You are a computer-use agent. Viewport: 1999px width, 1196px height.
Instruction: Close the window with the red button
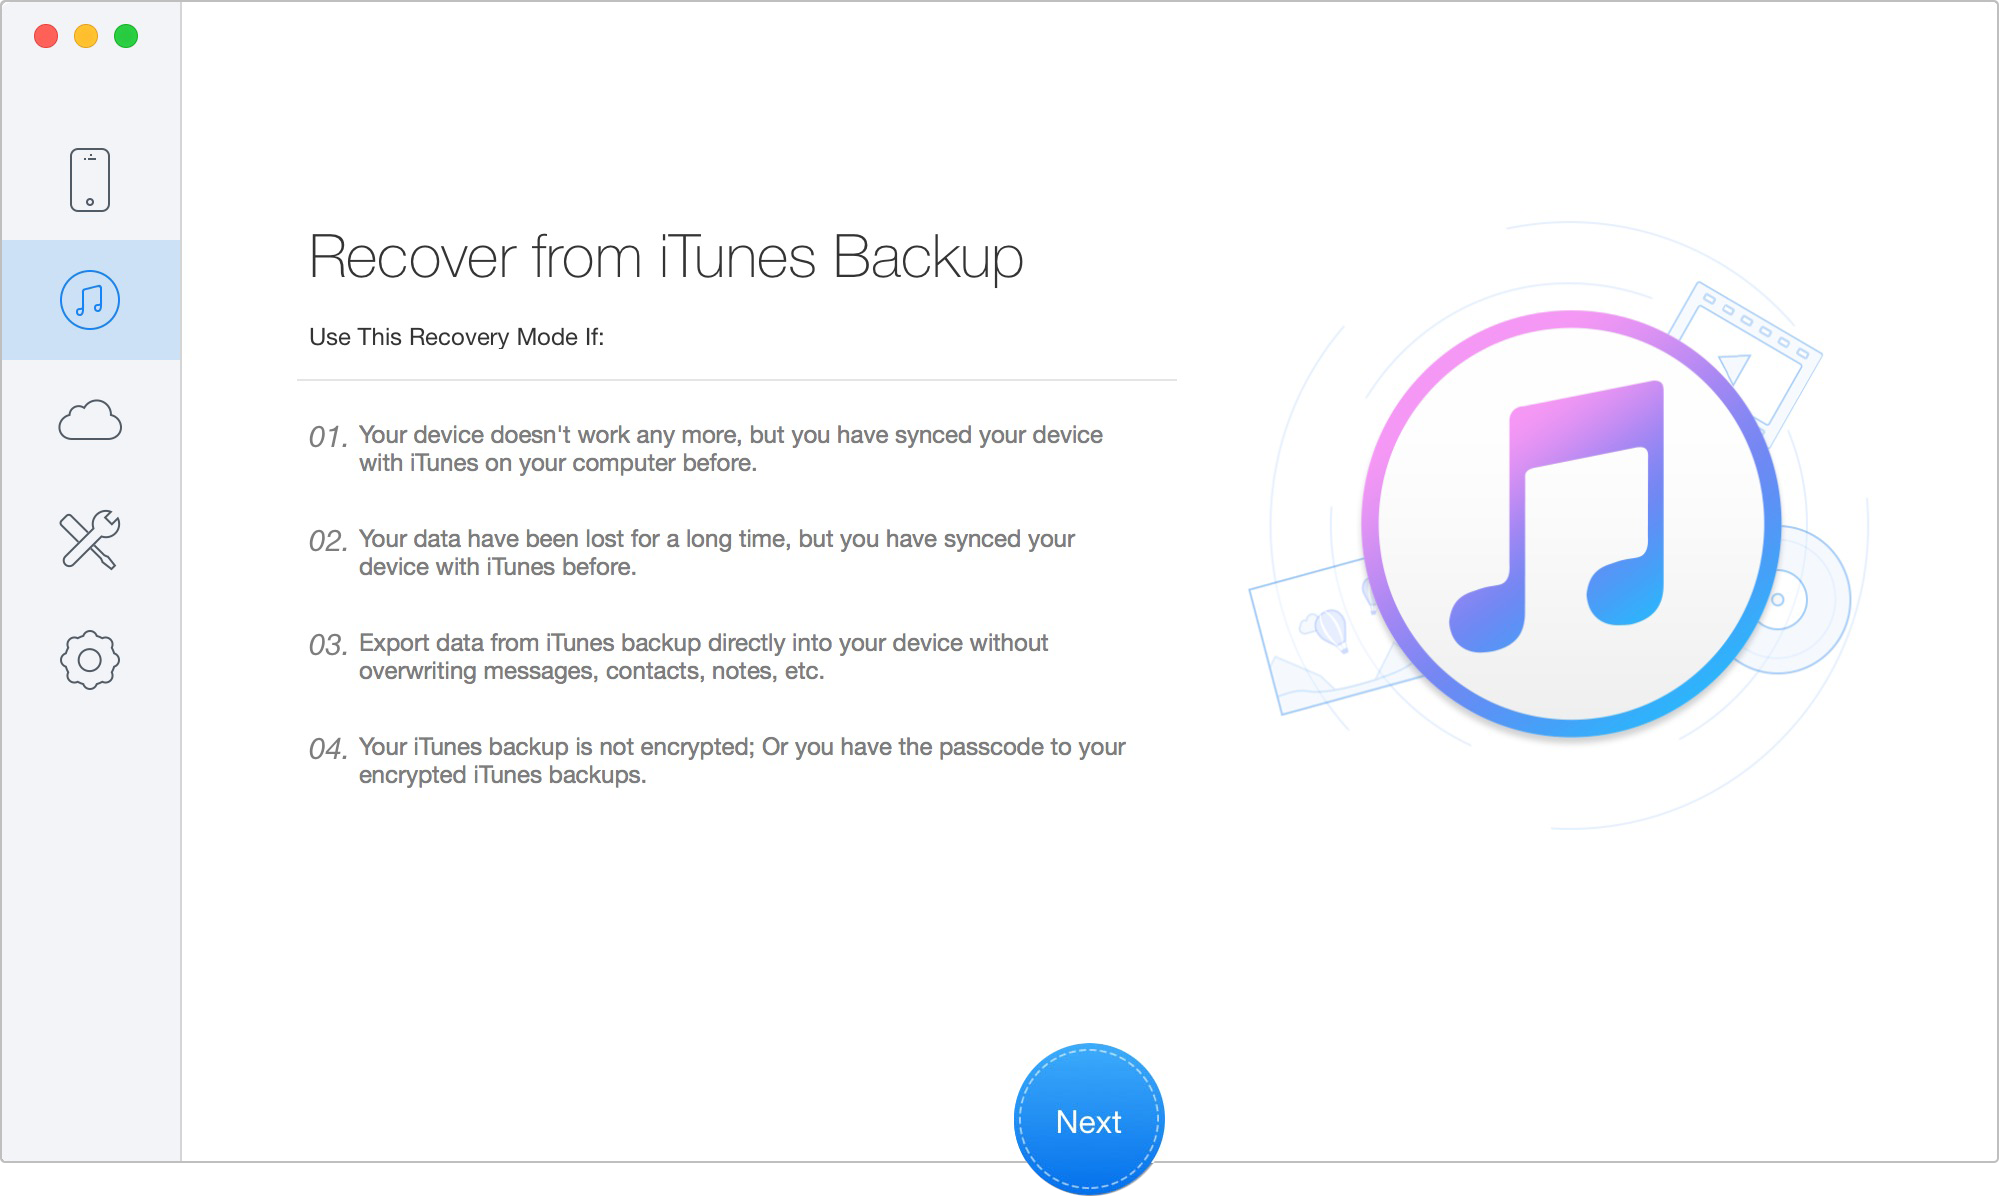(46, 37)
